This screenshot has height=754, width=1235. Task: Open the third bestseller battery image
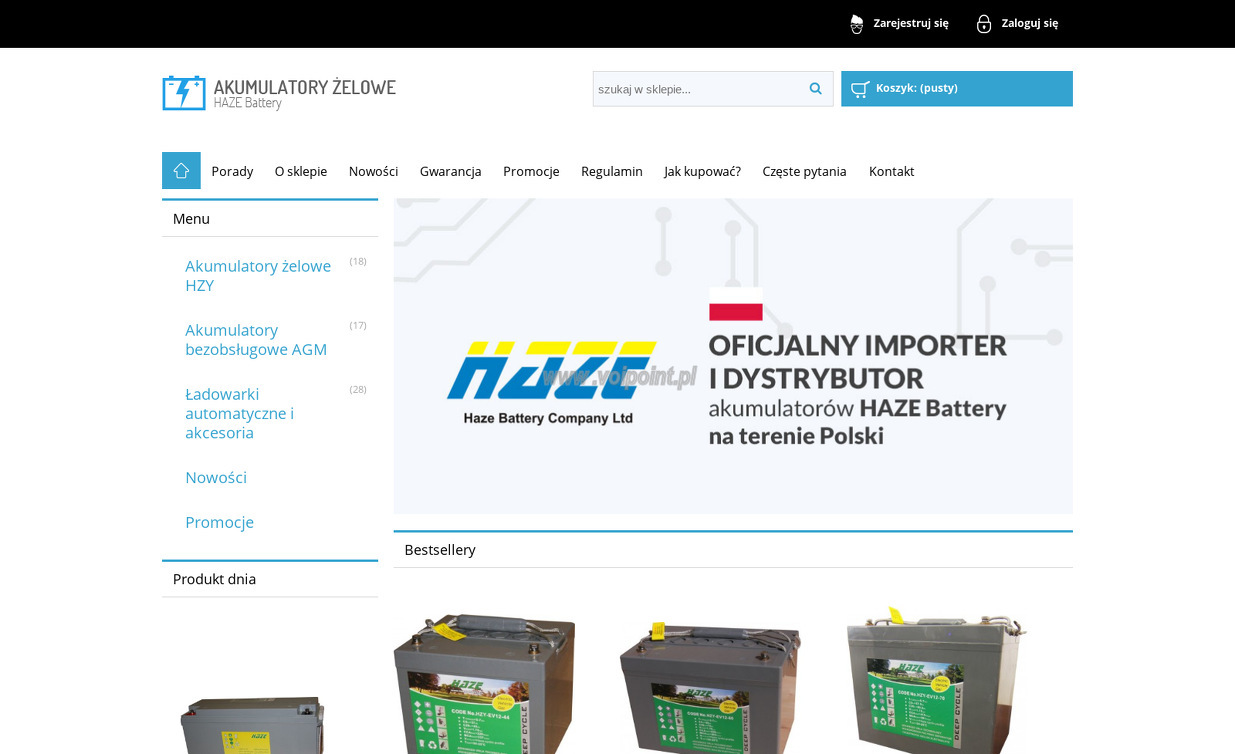click(936, 680)
